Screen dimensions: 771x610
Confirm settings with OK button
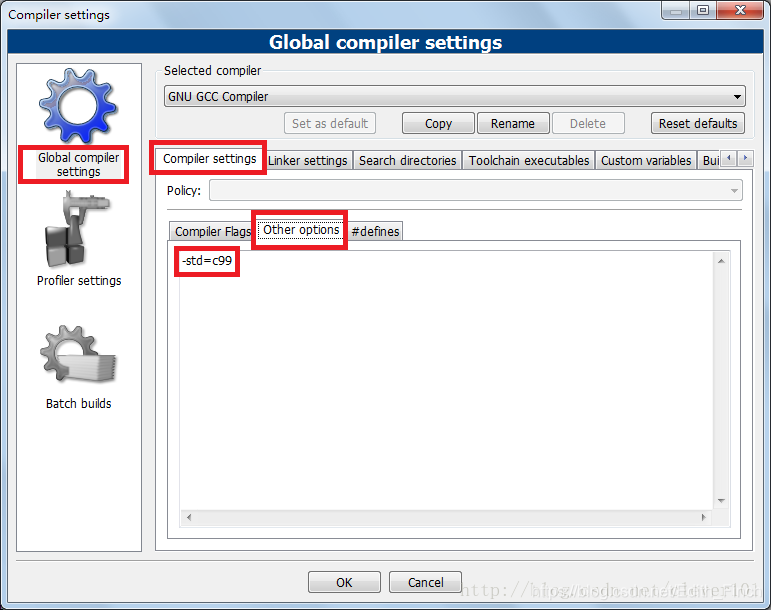tap(344, 582)
